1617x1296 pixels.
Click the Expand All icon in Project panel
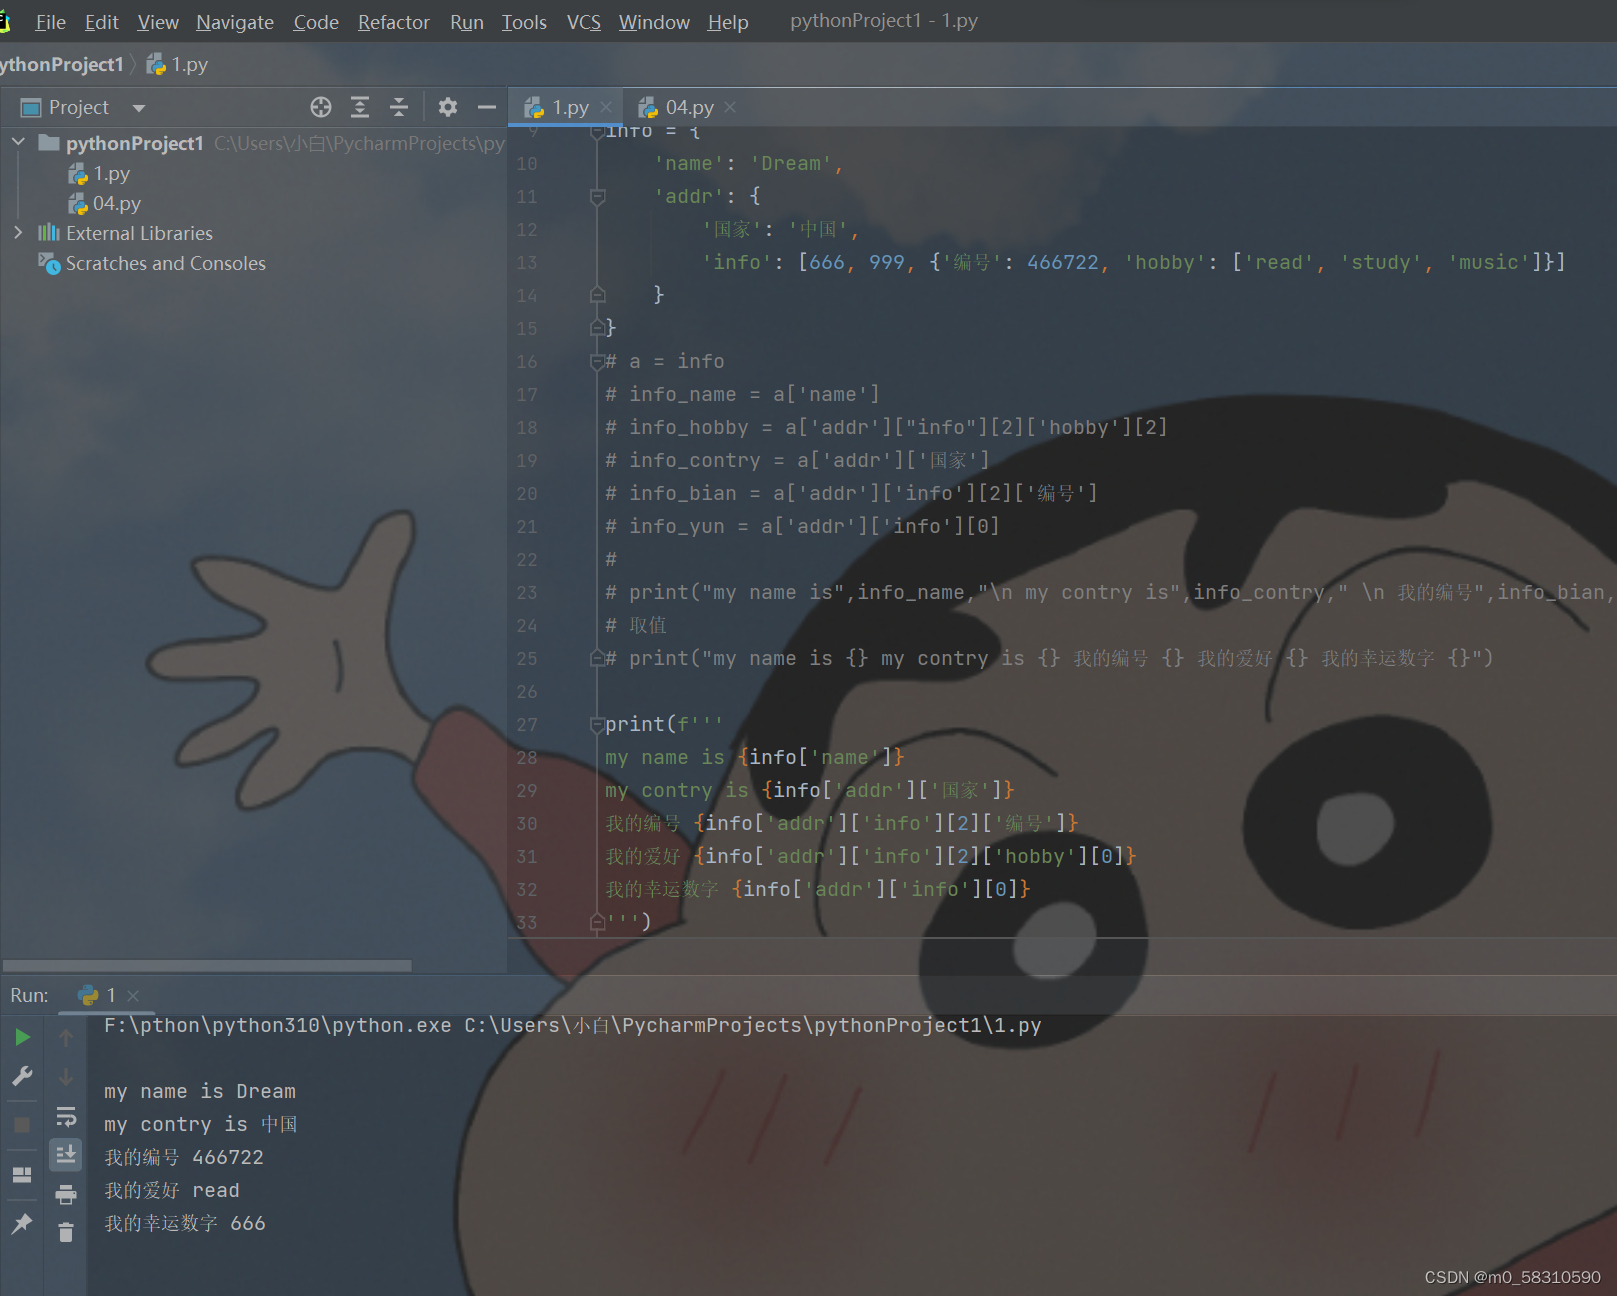[360, 107]
